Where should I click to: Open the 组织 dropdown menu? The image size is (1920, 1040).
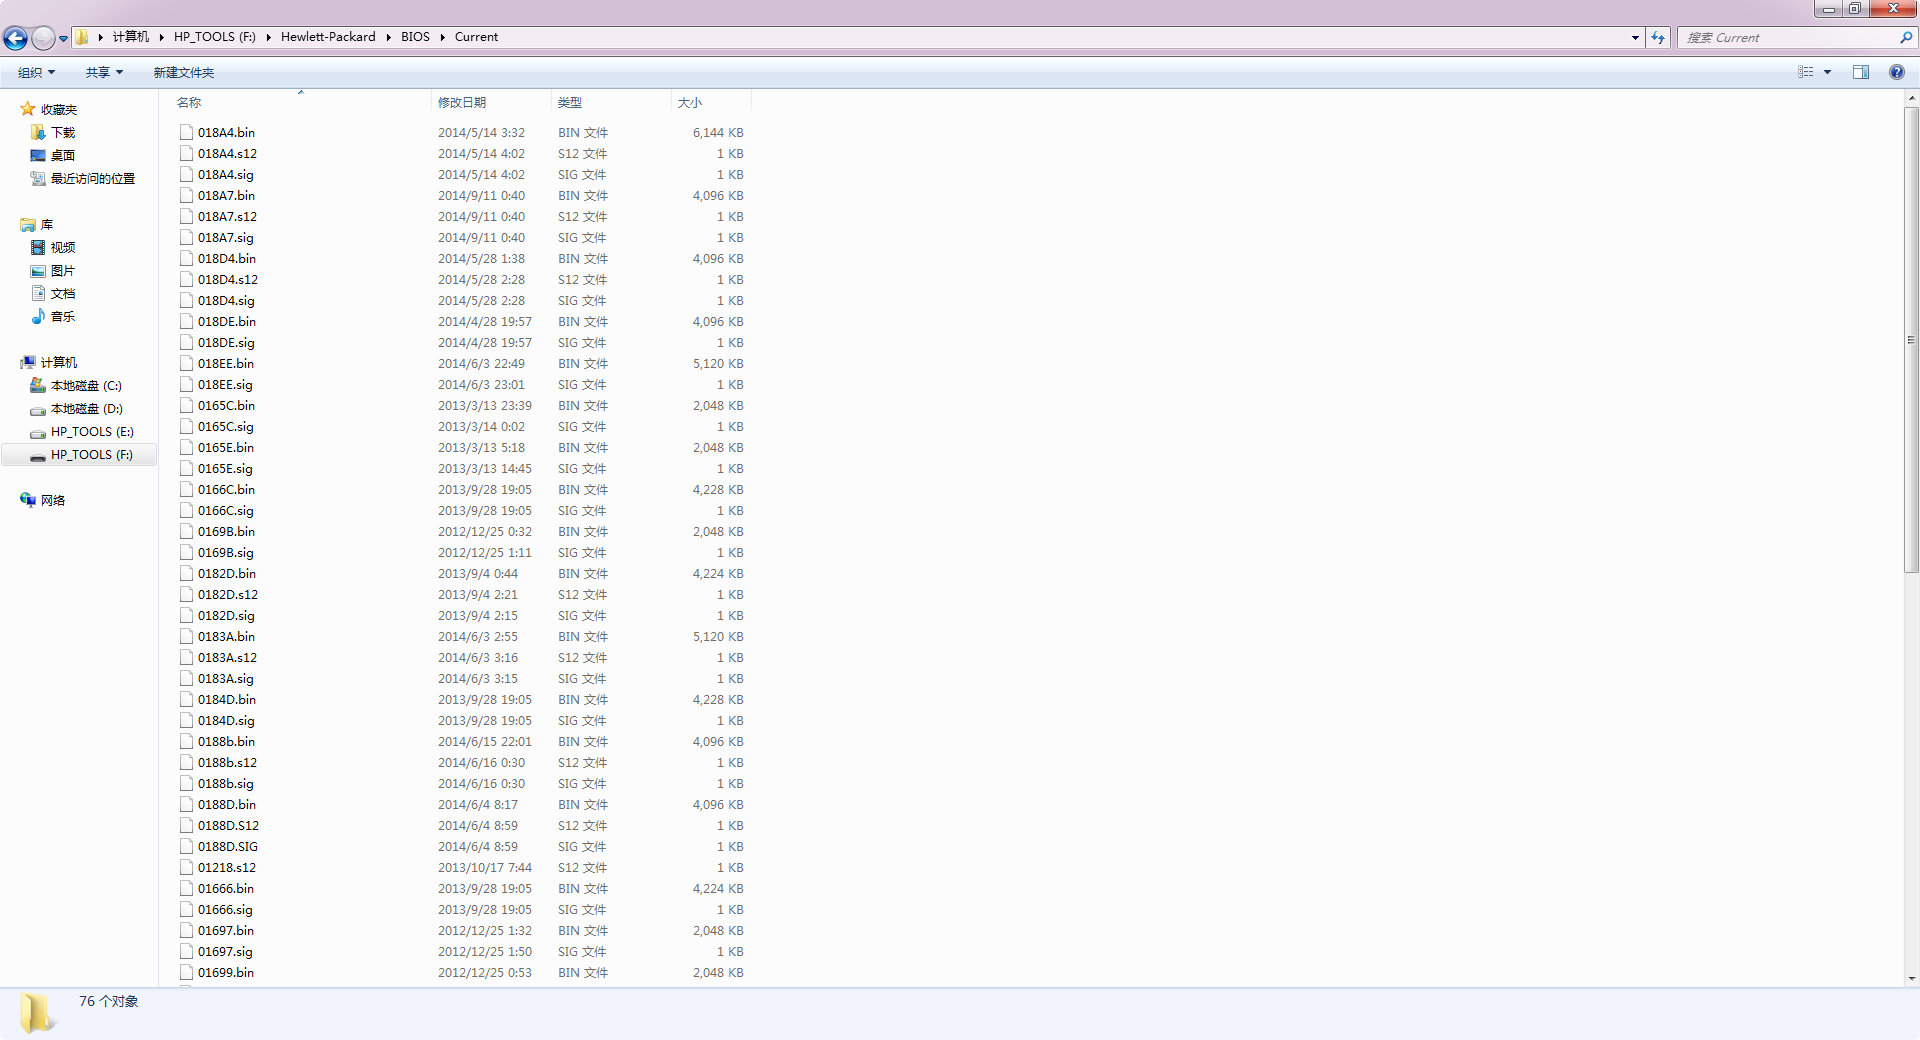36,72
